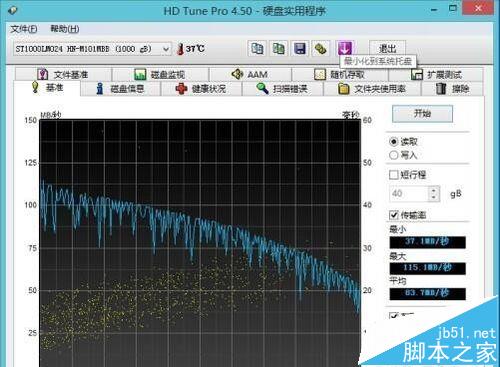Maximize the HD Tune Pro window
The image size is (500, 367).
coord(453,9)
